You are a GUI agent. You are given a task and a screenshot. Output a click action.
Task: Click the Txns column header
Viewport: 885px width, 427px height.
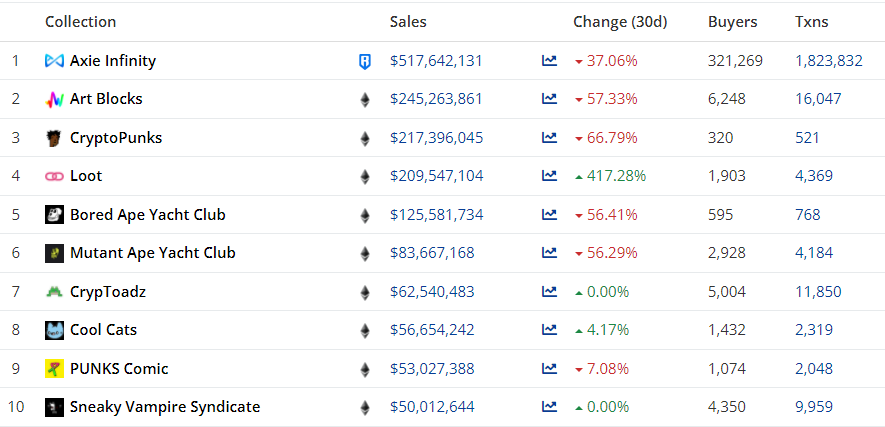point(811,22)
